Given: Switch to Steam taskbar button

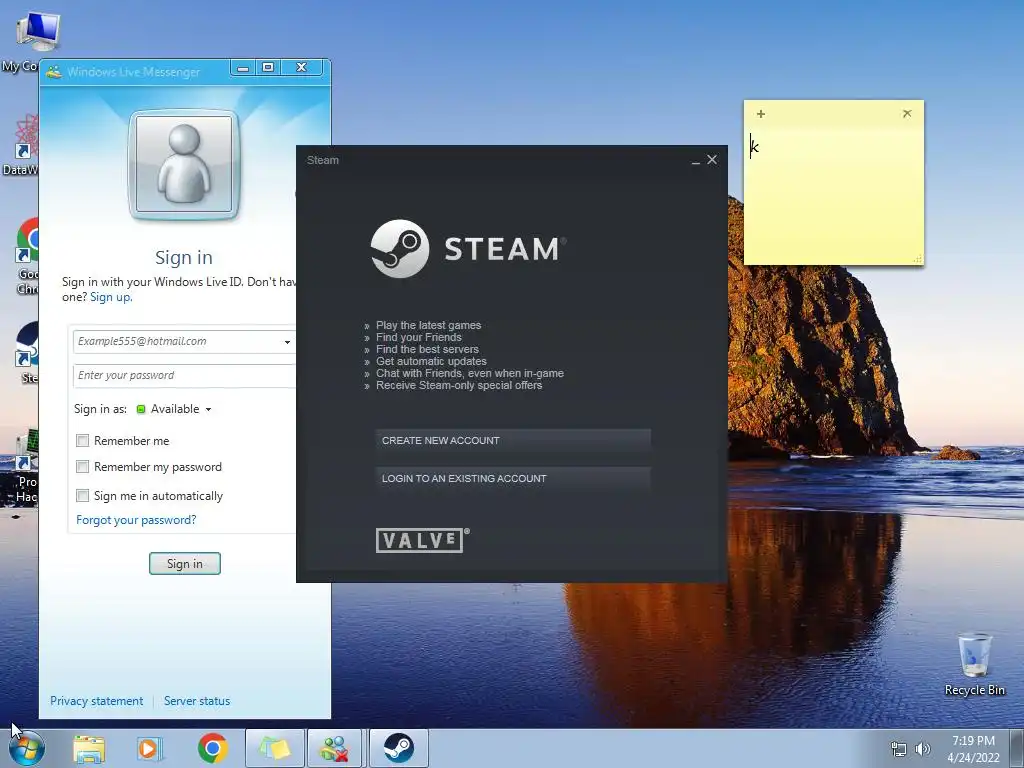Looking at the screenshot, I should pos(398,748).
